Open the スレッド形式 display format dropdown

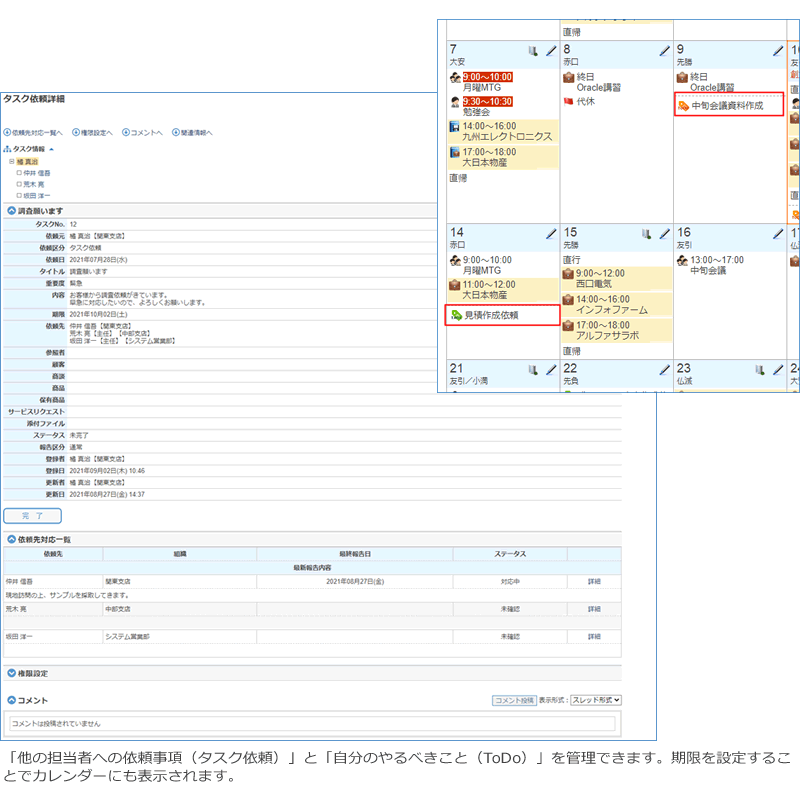tap(596, 701)
